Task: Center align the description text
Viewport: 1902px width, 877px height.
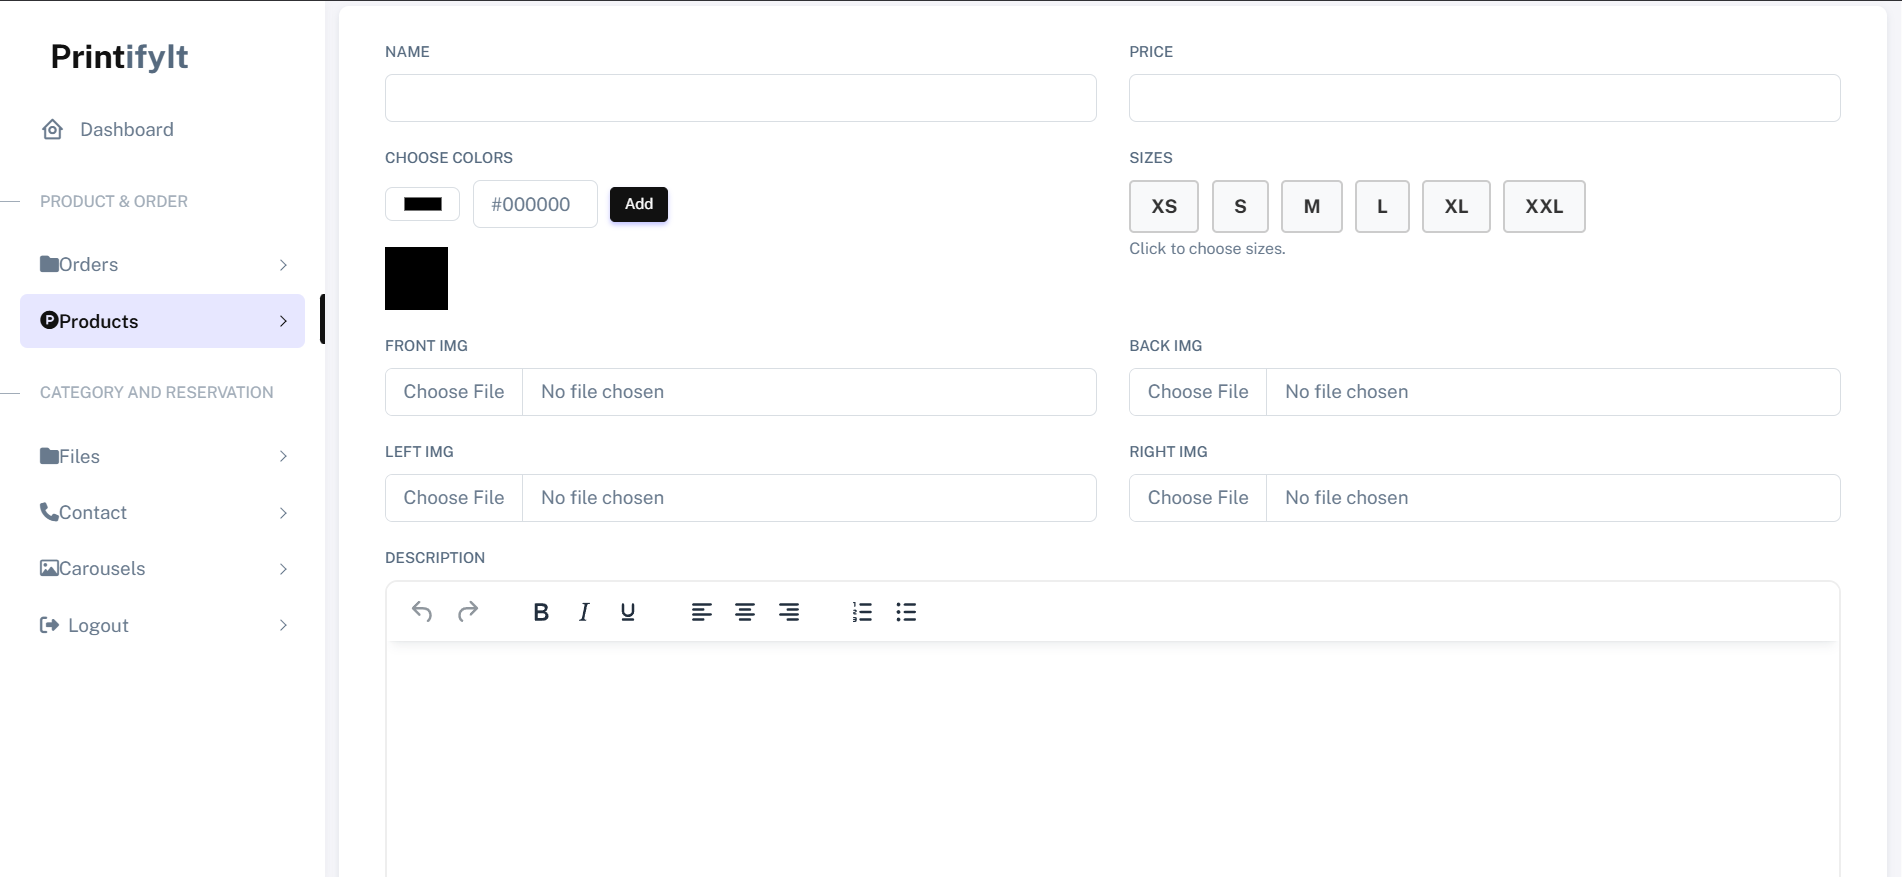Action: coord(745,612)
